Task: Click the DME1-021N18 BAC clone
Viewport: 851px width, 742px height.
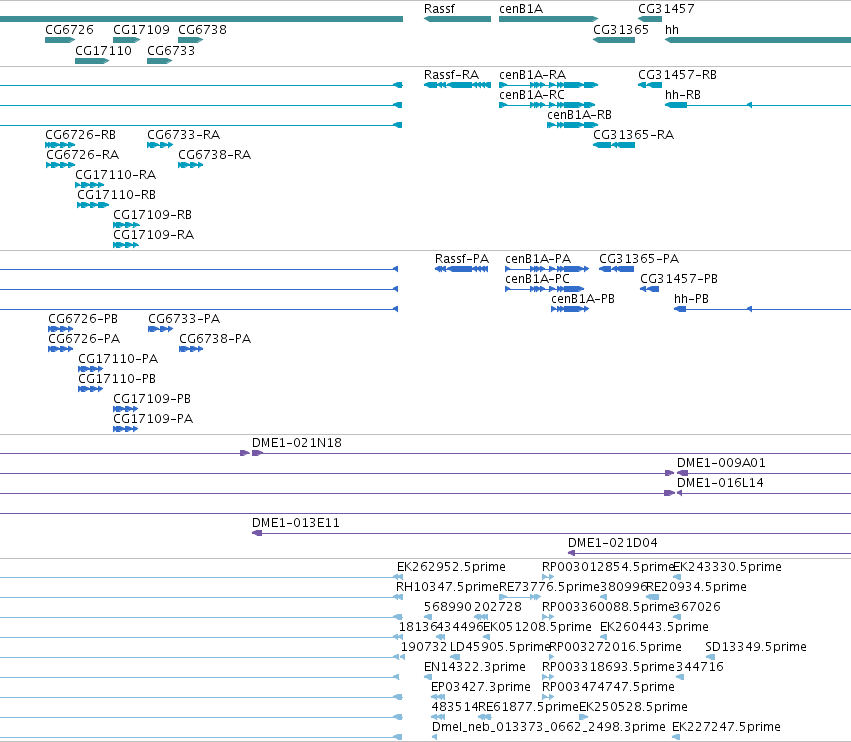Action: tap(551, 453)
